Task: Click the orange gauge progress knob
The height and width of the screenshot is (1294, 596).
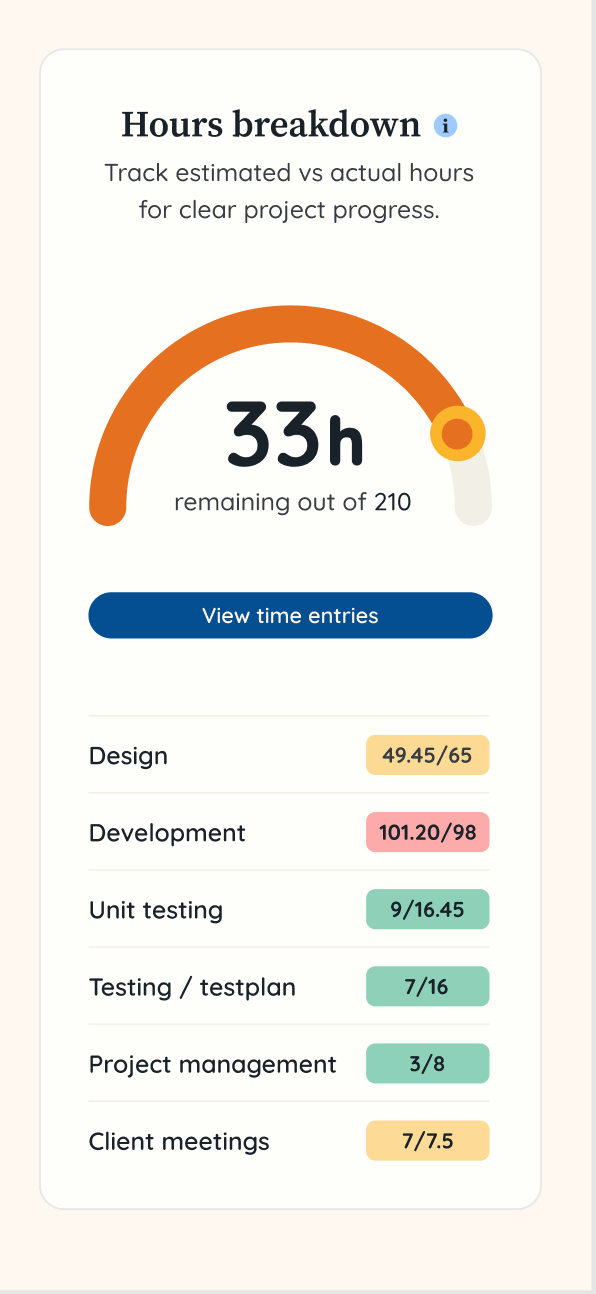Action: tap(458, 434)
